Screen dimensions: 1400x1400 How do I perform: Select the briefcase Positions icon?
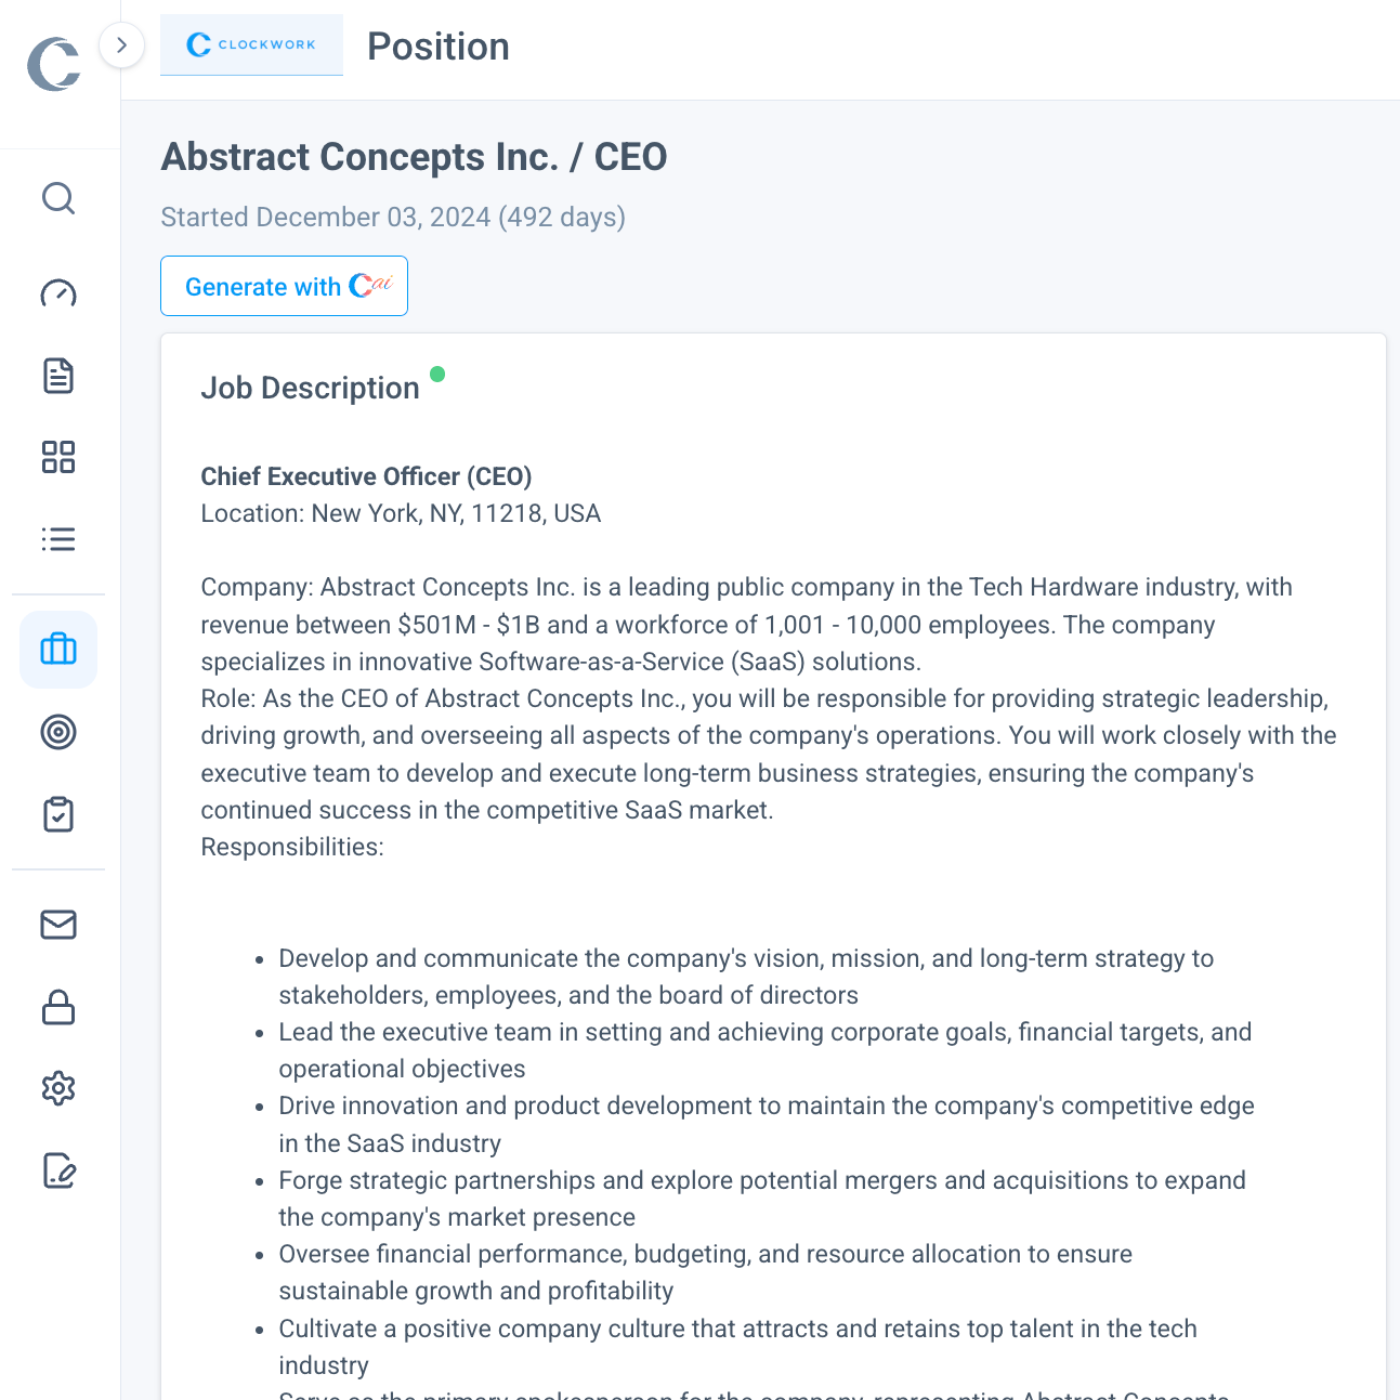tap(58, 650)
